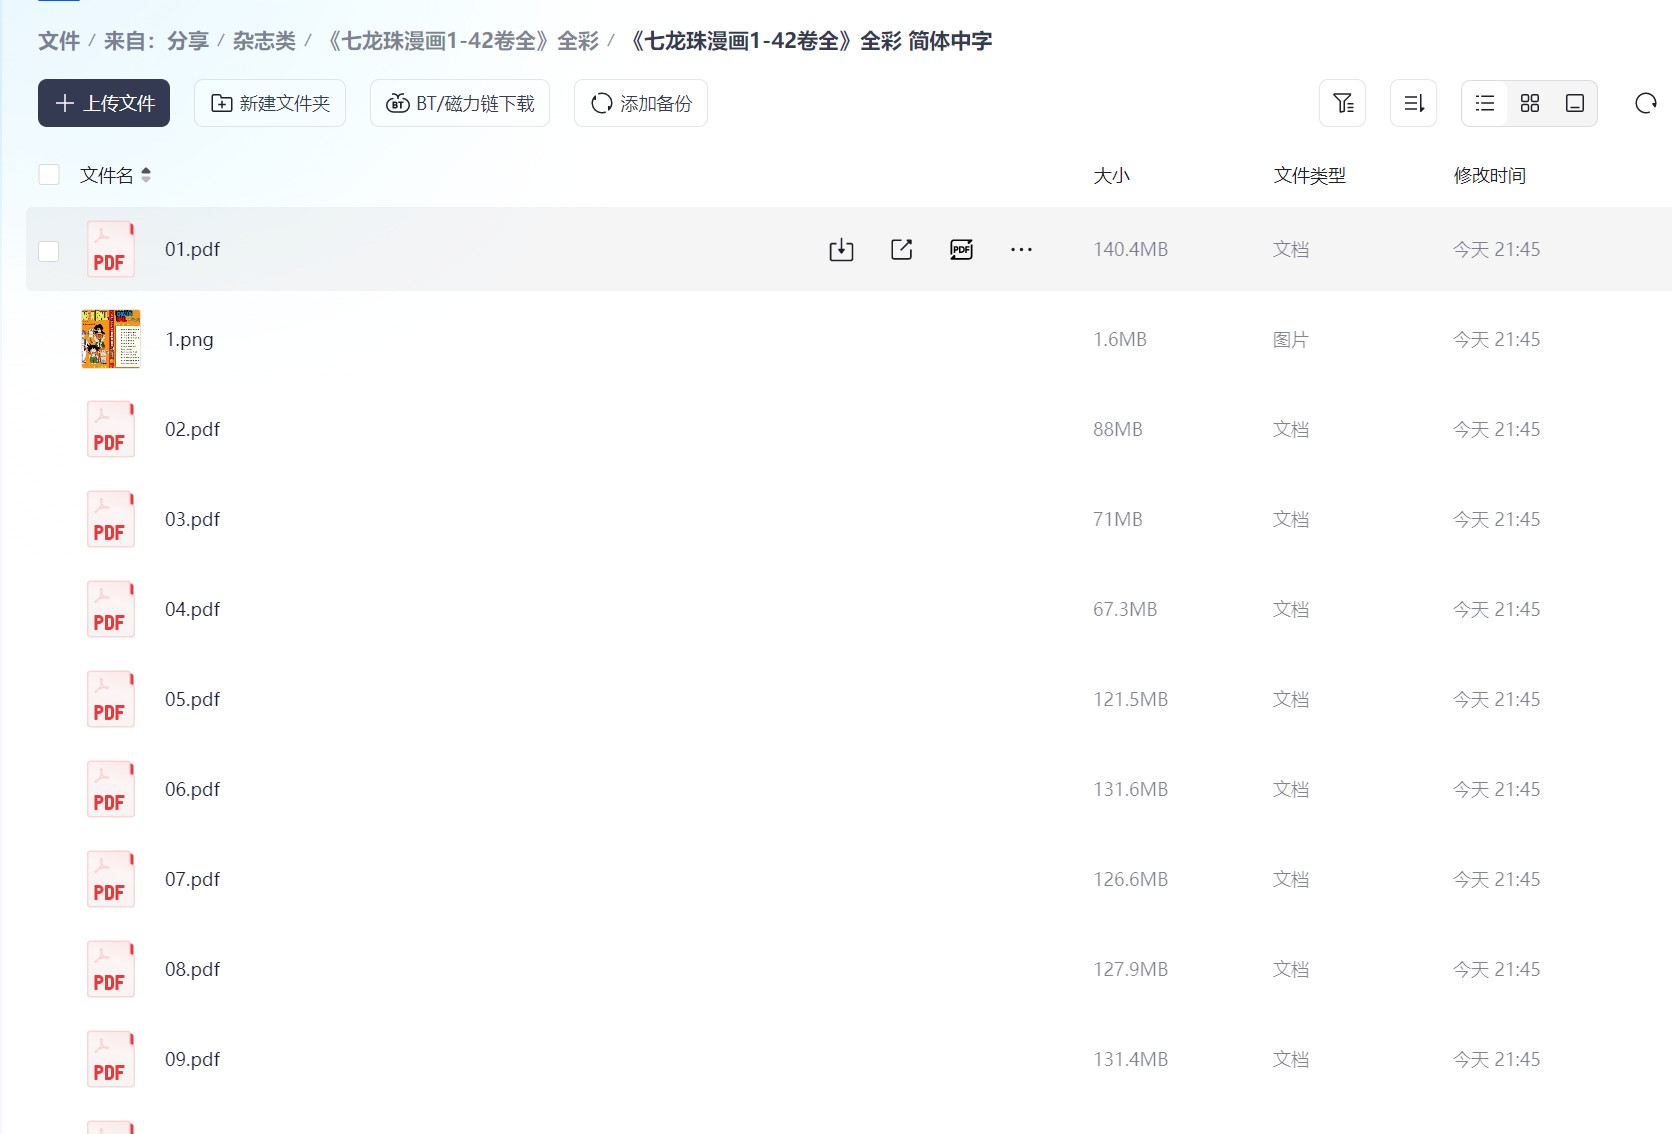Click the PDF tool icon for 01.pdf
The width and height of the screenshot is (1672, 1134).
pos(961,249)
